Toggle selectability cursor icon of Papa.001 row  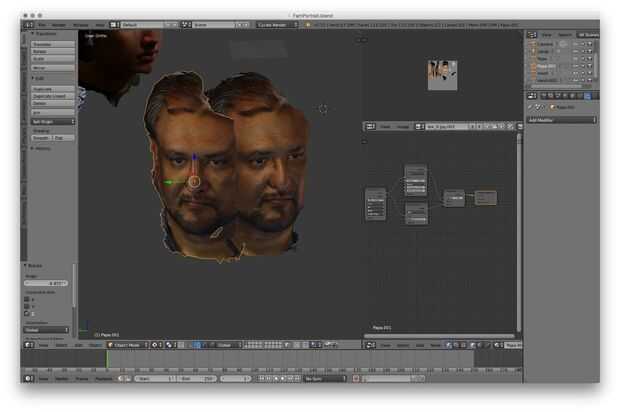583,66
